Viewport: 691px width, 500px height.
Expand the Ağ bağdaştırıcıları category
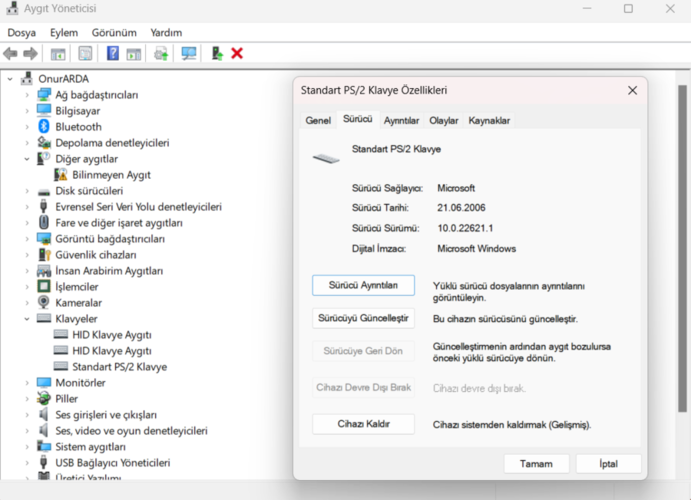(x=27, y=95)
